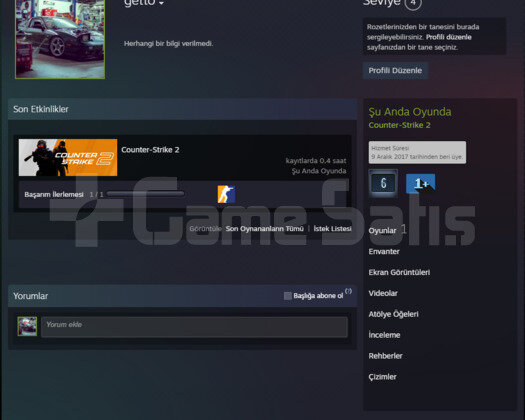525x420 pixels.
Task: Click the years of service badge 6
Action: 383,183
